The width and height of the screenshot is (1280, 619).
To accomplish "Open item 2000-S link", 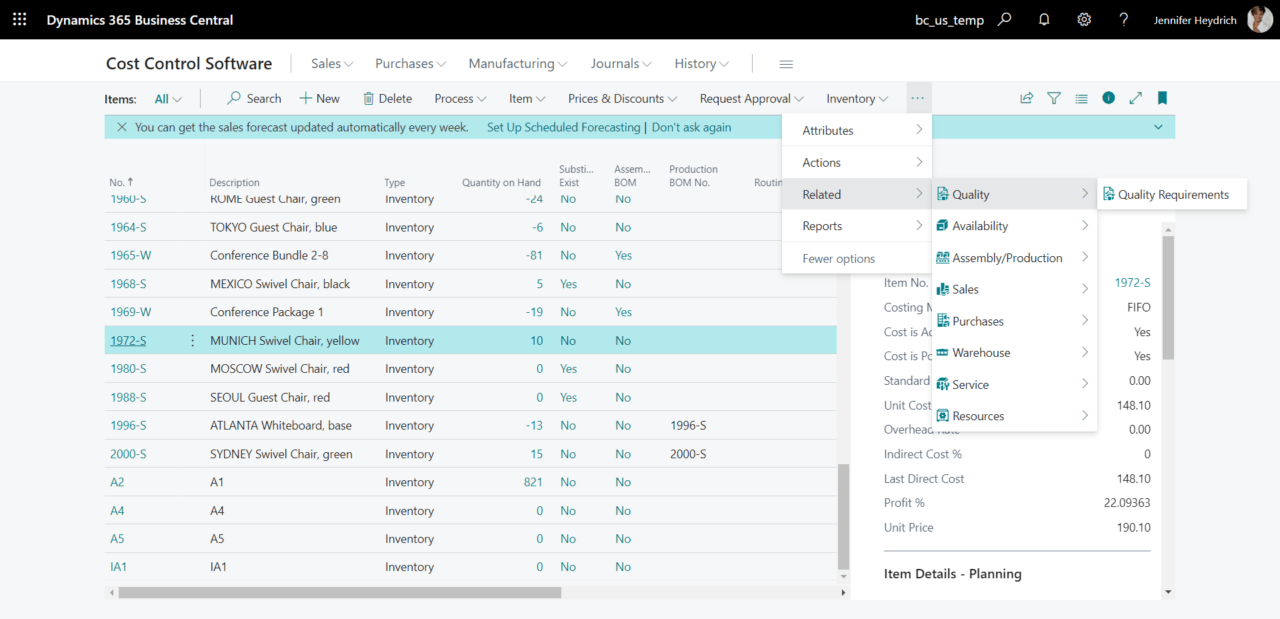I will click(x=128, y=454).
